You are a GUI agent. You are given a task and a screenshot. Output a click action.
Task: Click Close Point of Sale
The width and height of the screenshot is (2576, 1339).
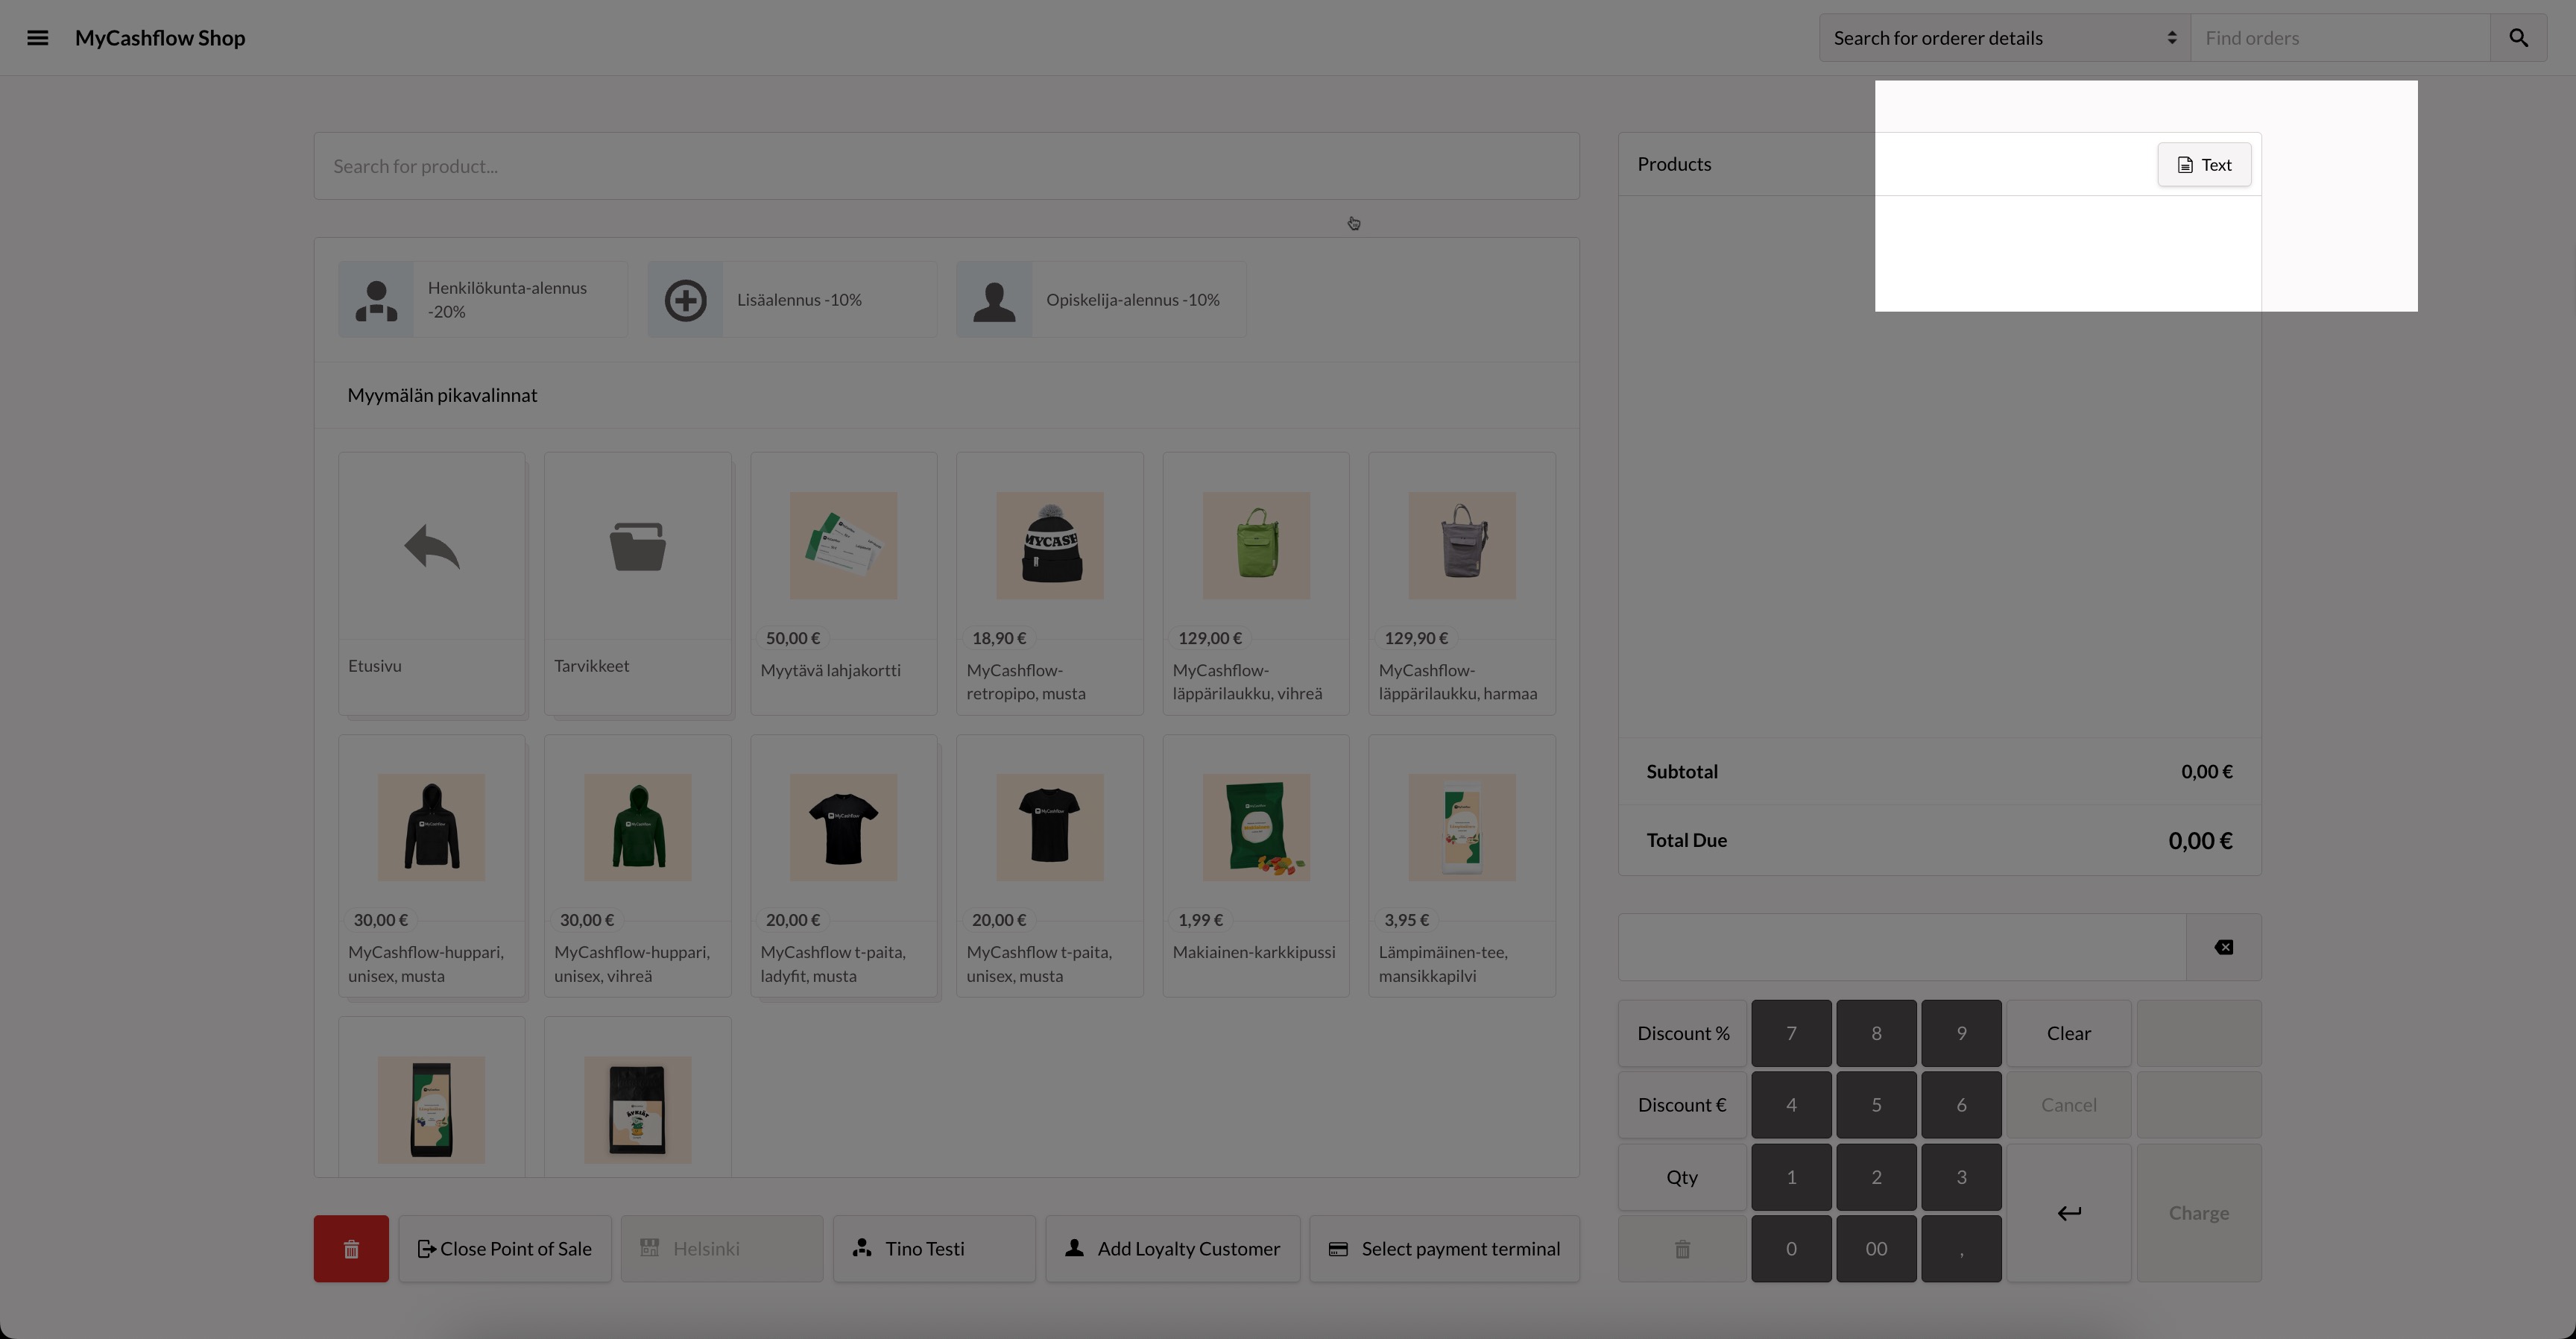505,1249
